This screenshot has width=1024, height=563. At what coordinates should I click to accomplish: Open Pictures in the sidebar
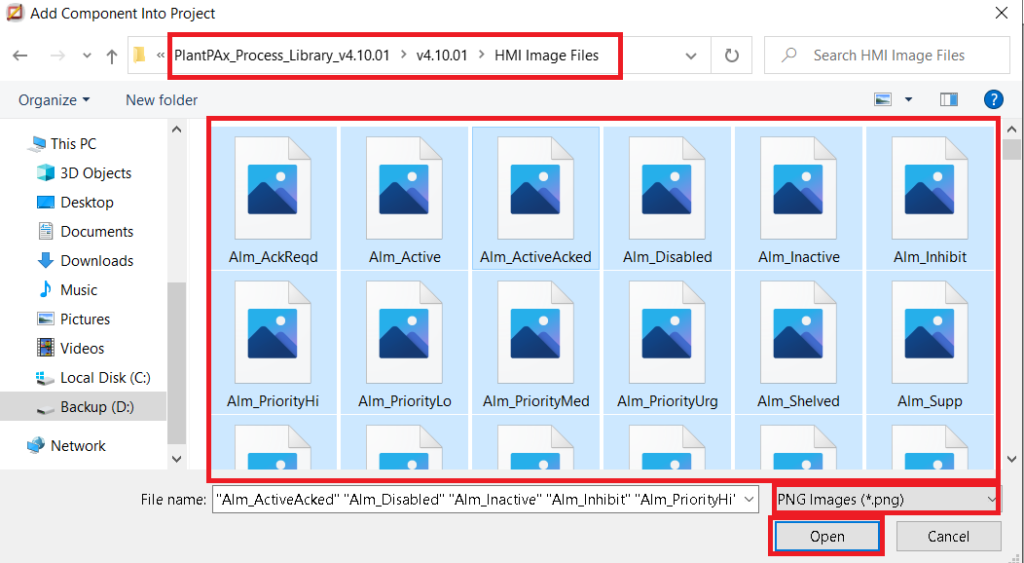73,319
